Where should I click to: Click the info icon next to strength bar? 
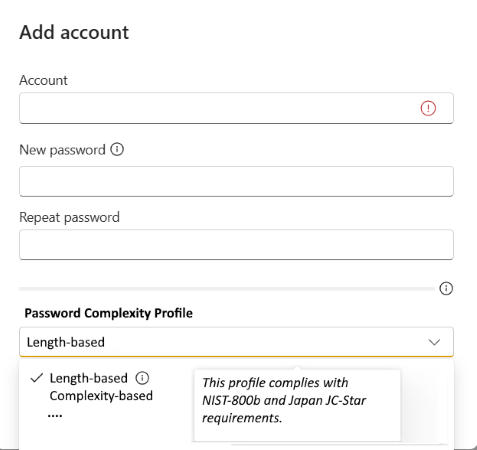pos(446,288)
